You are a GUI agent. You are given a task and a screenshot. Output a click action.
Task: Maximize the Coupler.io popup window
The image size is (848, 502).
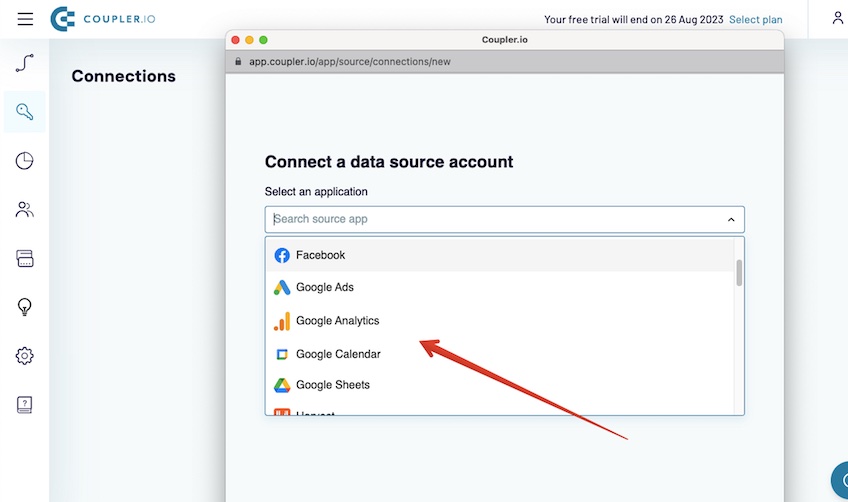click(263, 40)
